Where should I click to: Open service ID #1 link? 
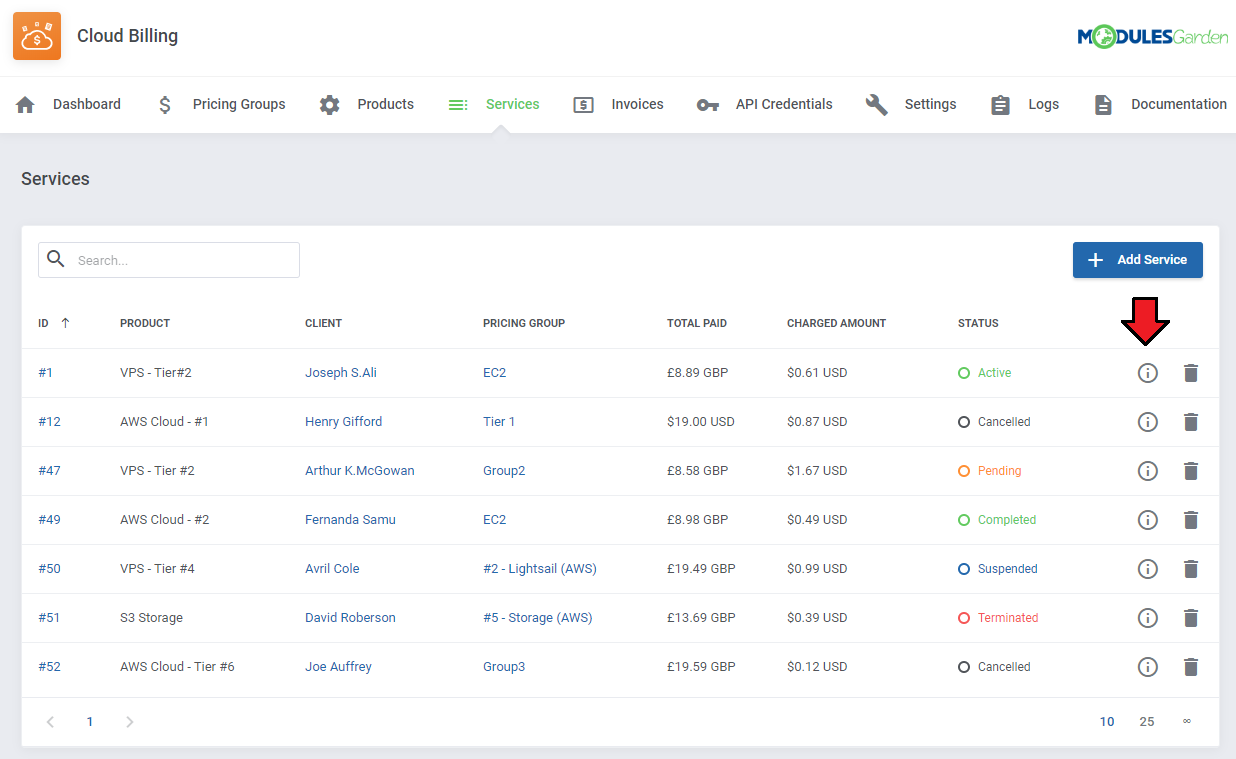[x=46, y=373]
